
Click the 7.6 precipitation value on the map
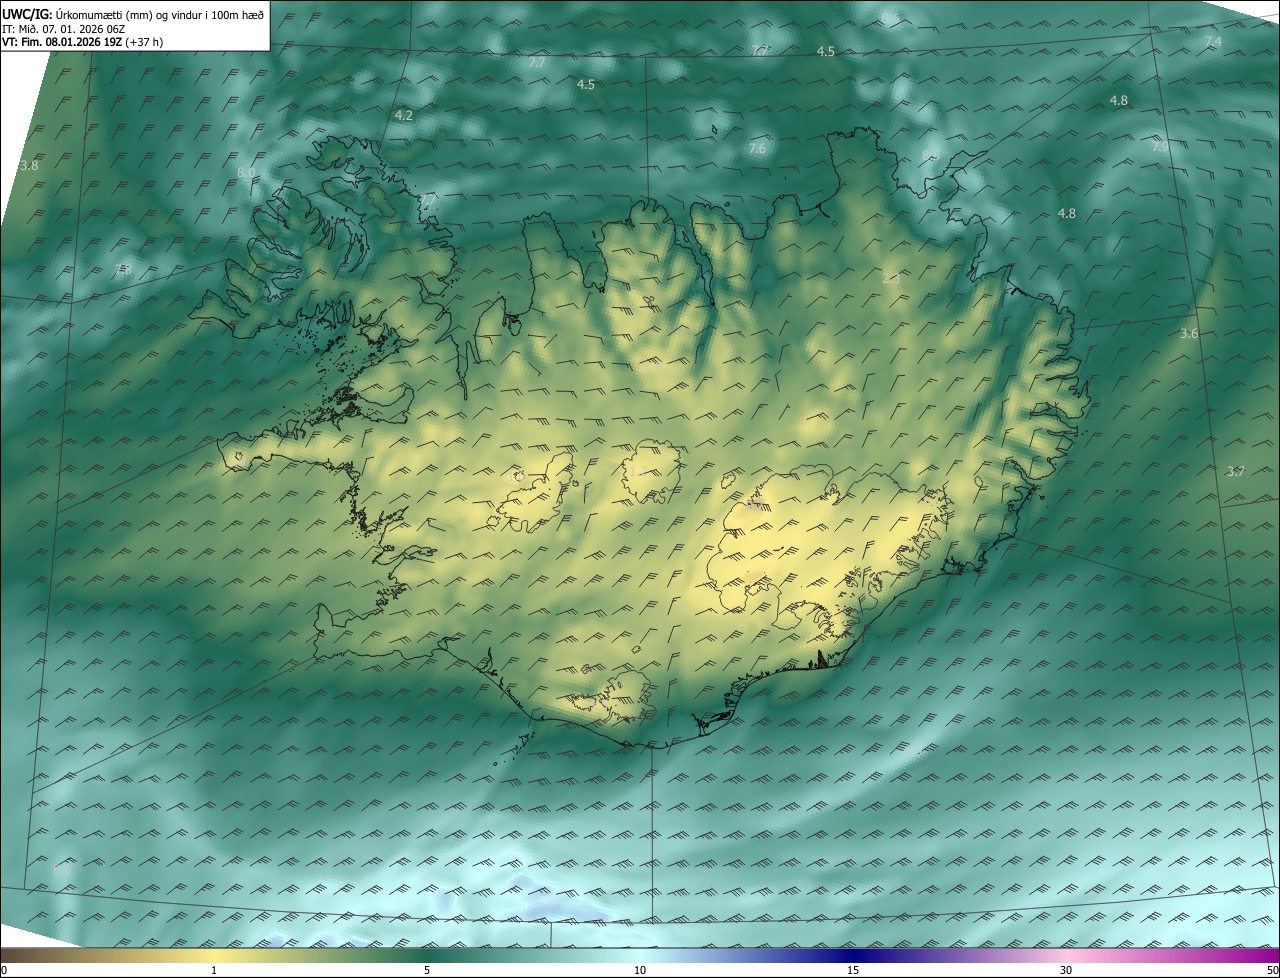pyautogui.click(x=757, y=149)
